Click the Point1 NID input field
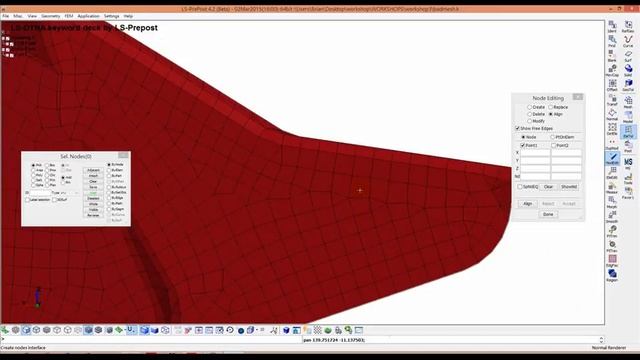Viewport: 640px width, 360px height. click(x=535, y=176)
